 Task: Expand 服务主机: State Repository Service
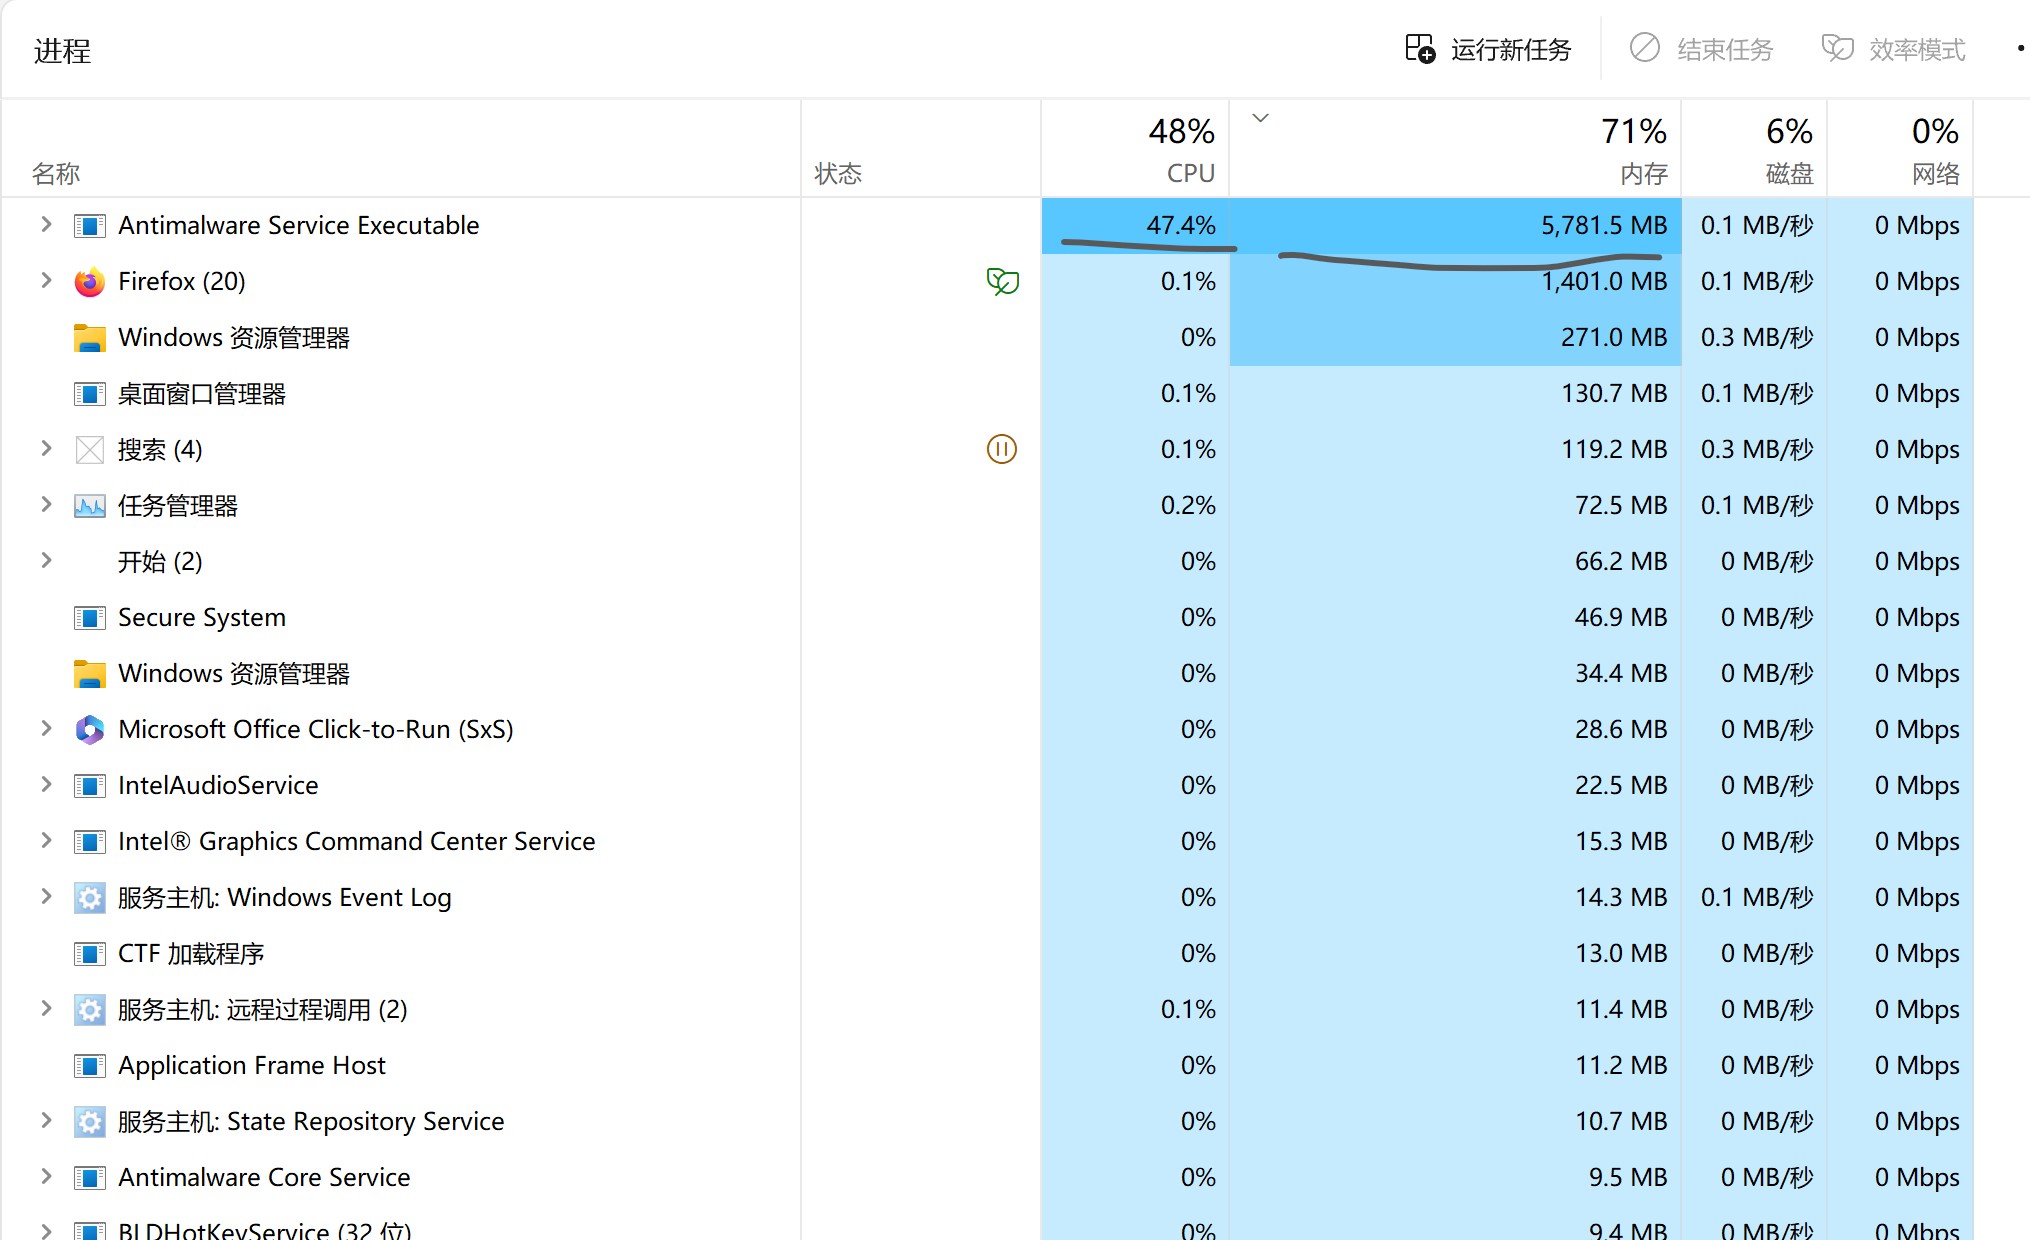[x=46, y=1121]
